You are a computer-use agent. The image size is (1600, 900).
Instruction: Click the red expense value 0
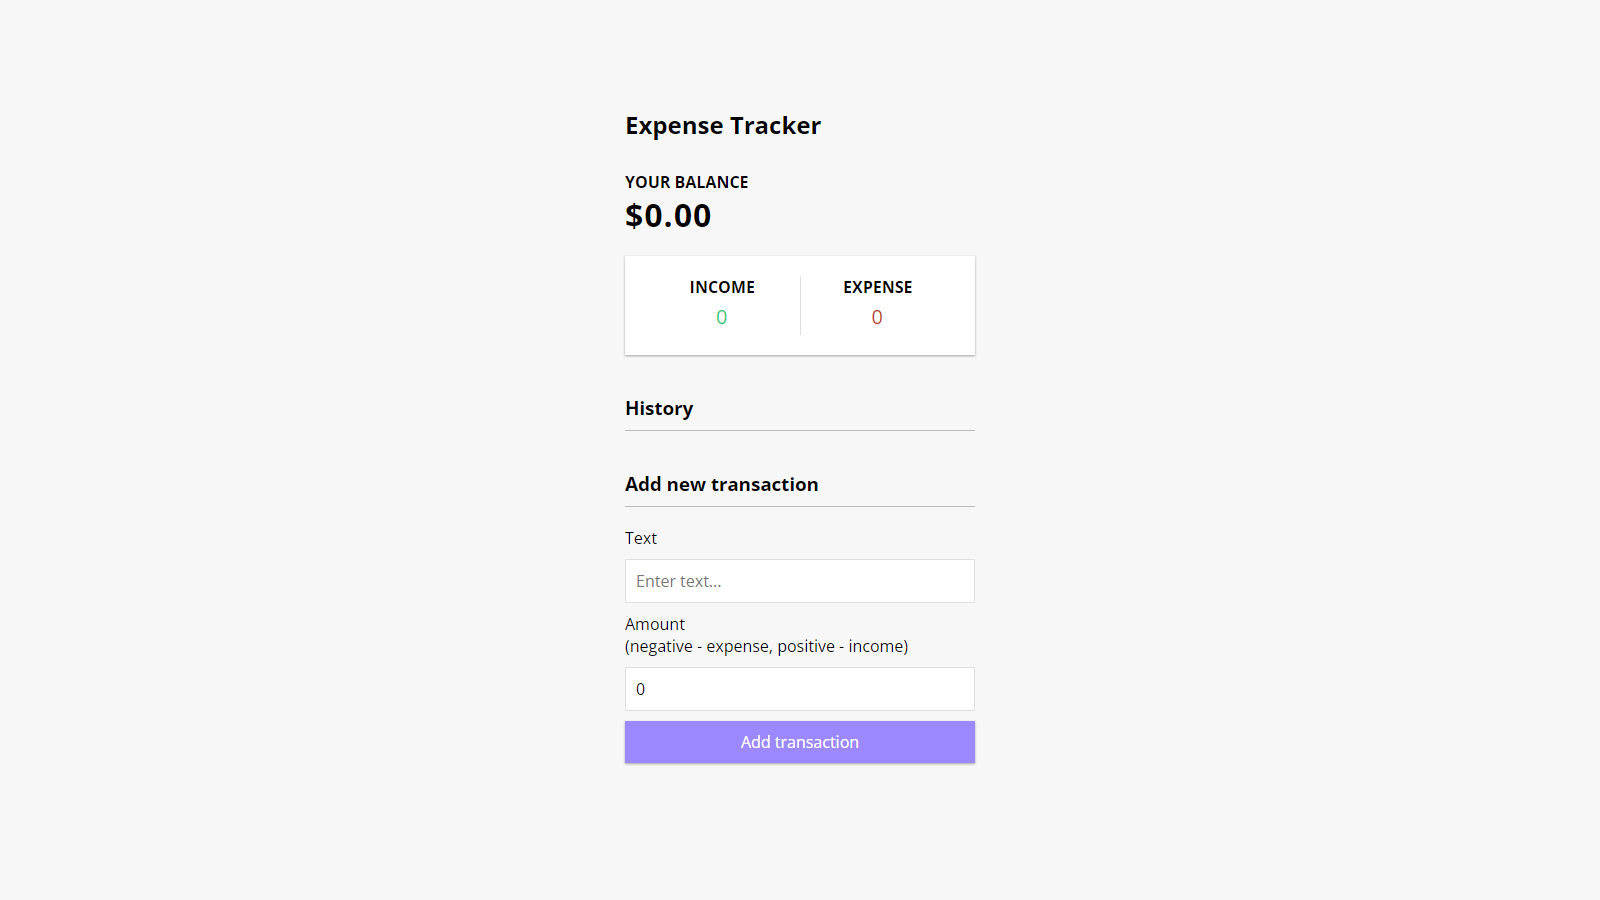877,317
